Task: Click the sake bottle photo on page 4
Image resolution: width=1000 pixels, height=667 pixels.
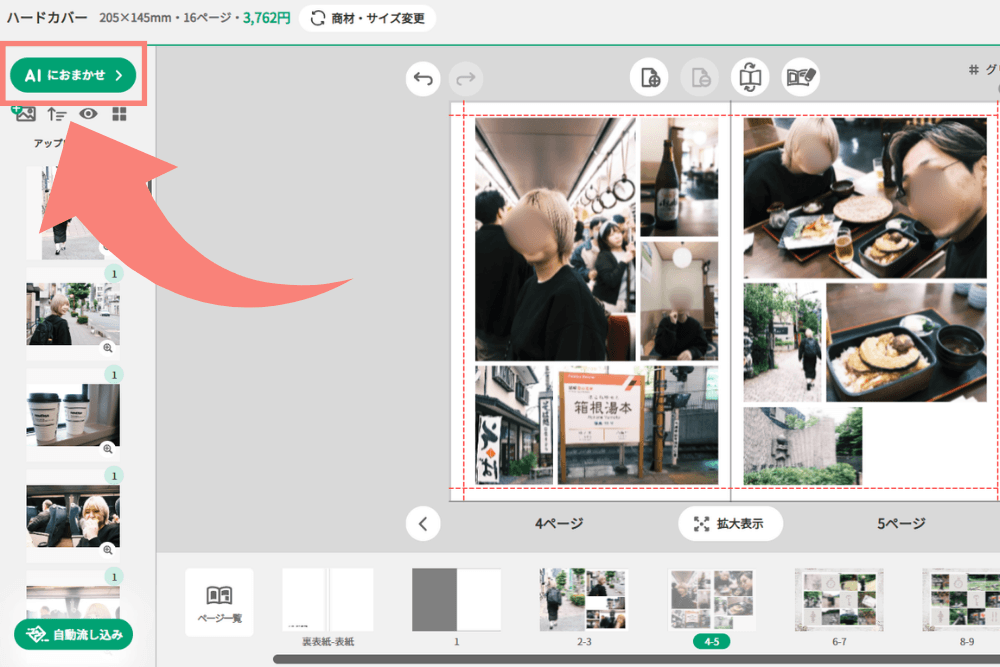Action: pyautogui.click(x=679, y=177)
